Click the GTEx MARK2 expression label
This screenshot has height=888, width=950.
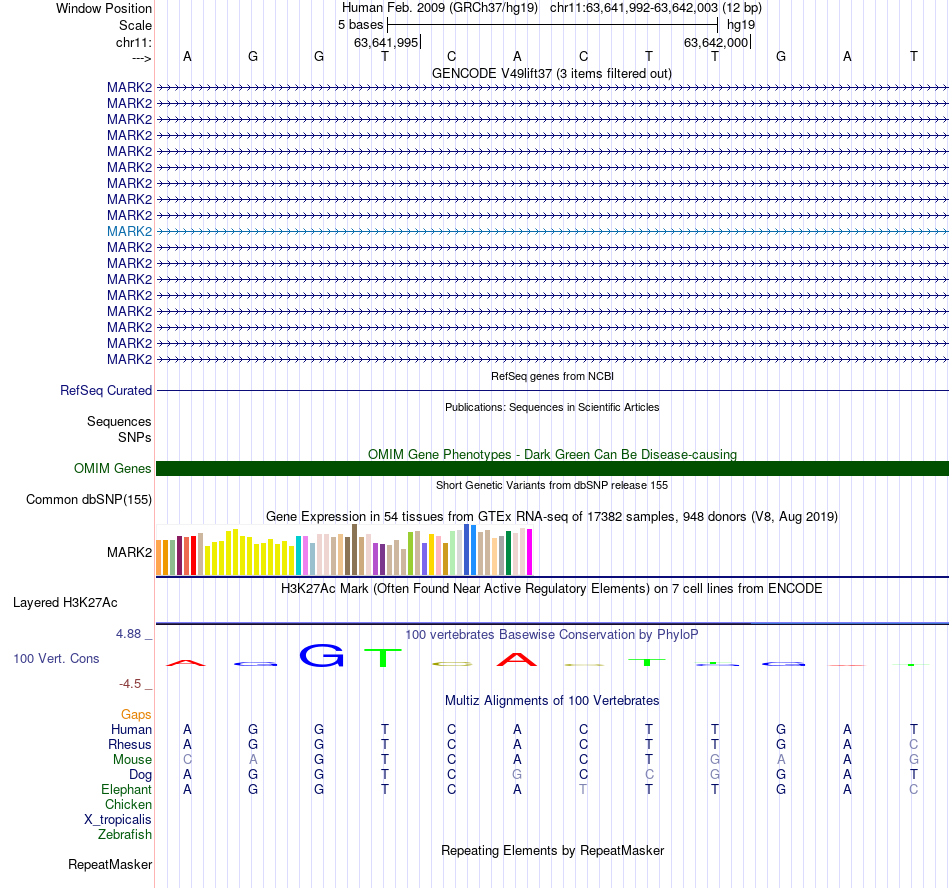[129, 552]
